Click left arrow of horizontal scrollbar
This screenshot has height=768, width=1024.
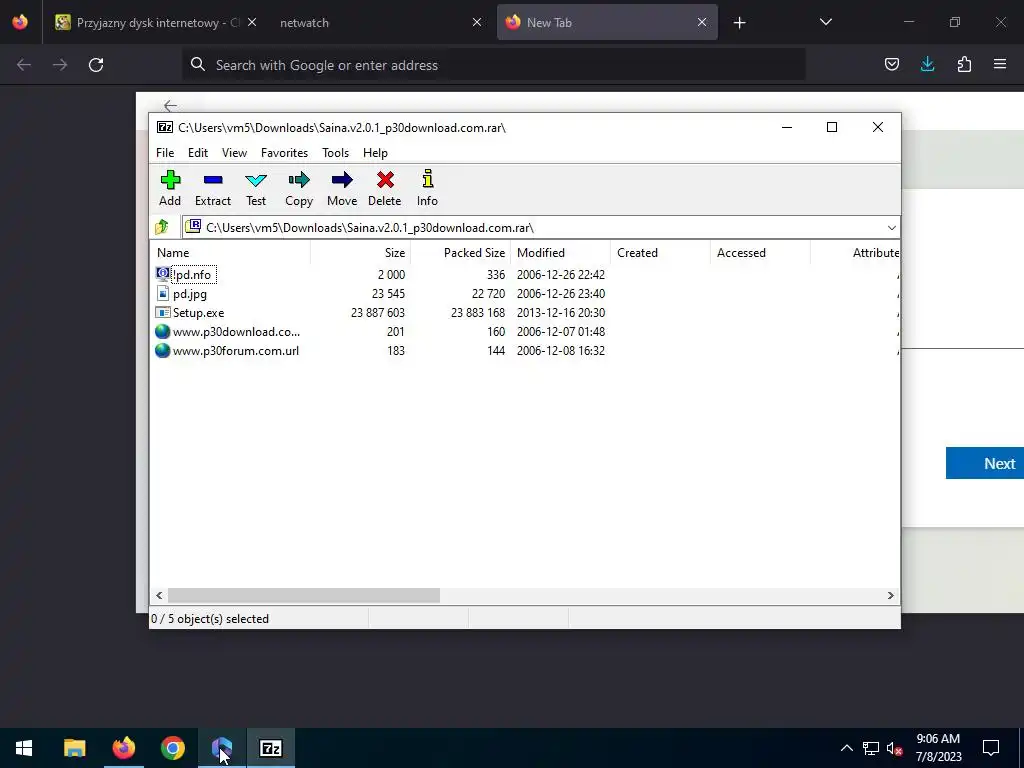(x=159, y=596)
